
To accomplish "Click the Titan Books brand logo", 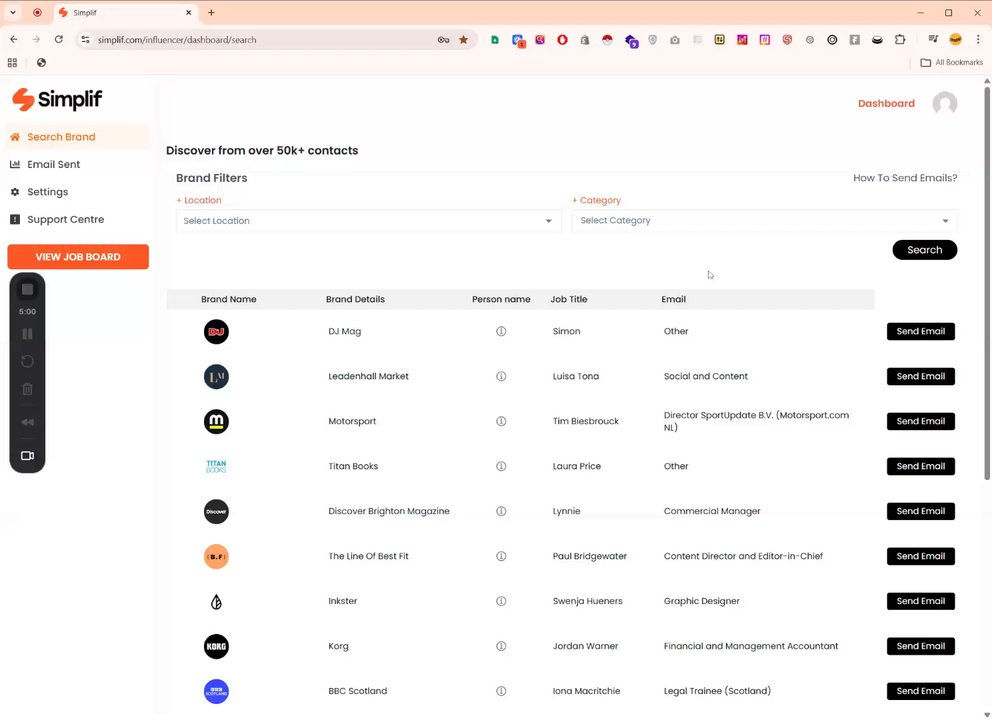I will (216, 466).
